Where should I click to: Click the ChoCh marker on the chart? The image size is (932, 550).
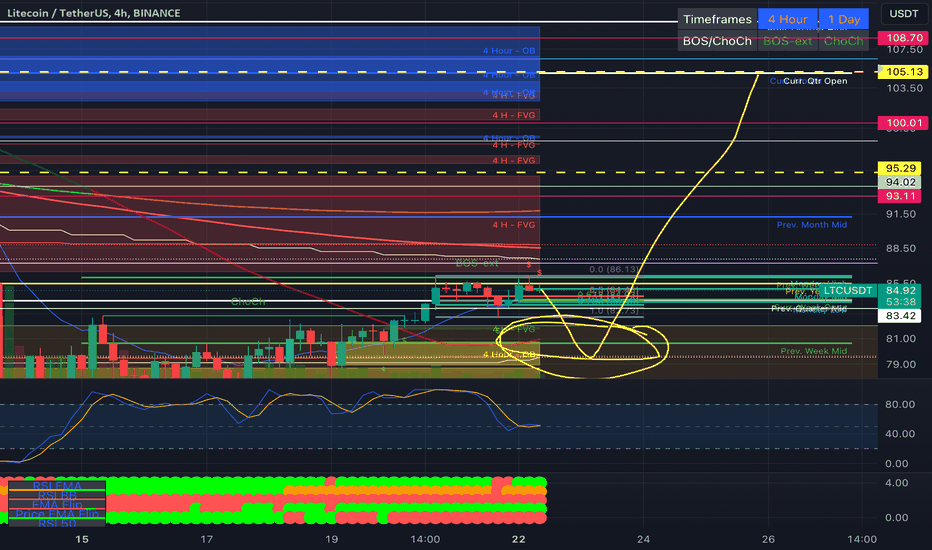(x=248, y=302)
